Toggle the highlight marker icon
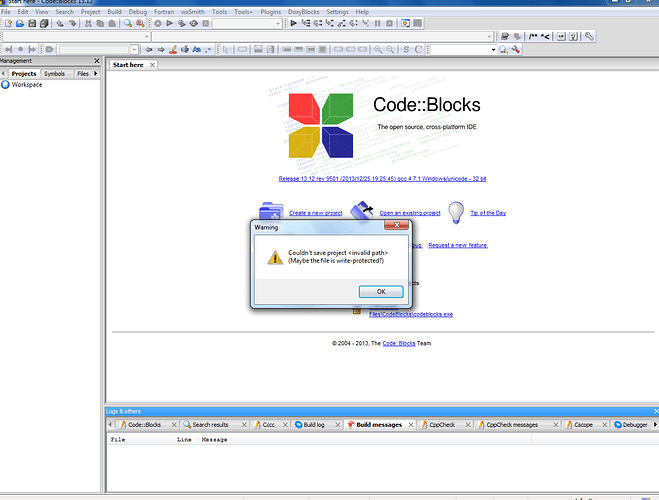 (173, 50)
